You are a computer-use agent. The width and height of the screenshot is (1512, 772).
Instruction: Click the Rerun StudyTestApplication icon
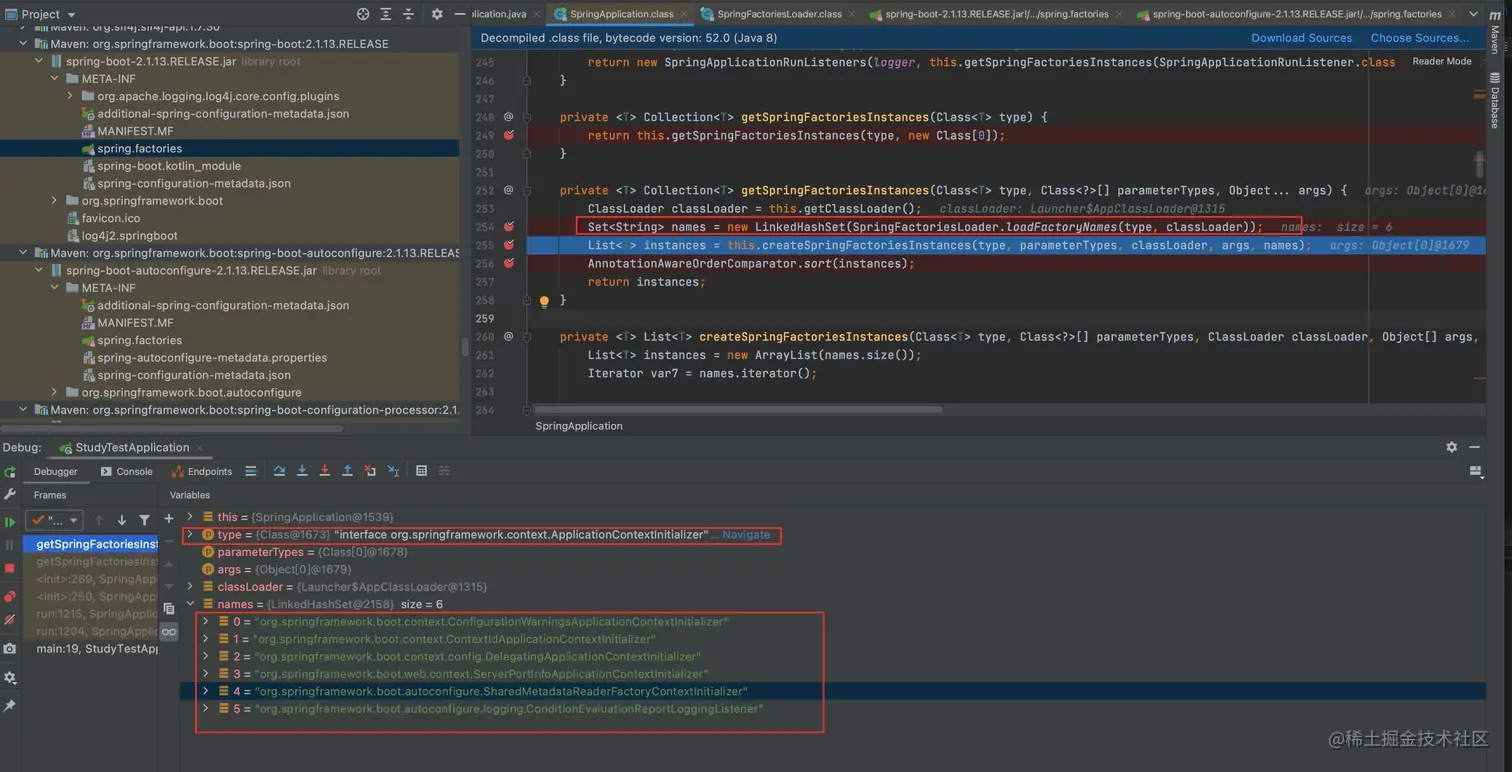click(x=10, y=472)
